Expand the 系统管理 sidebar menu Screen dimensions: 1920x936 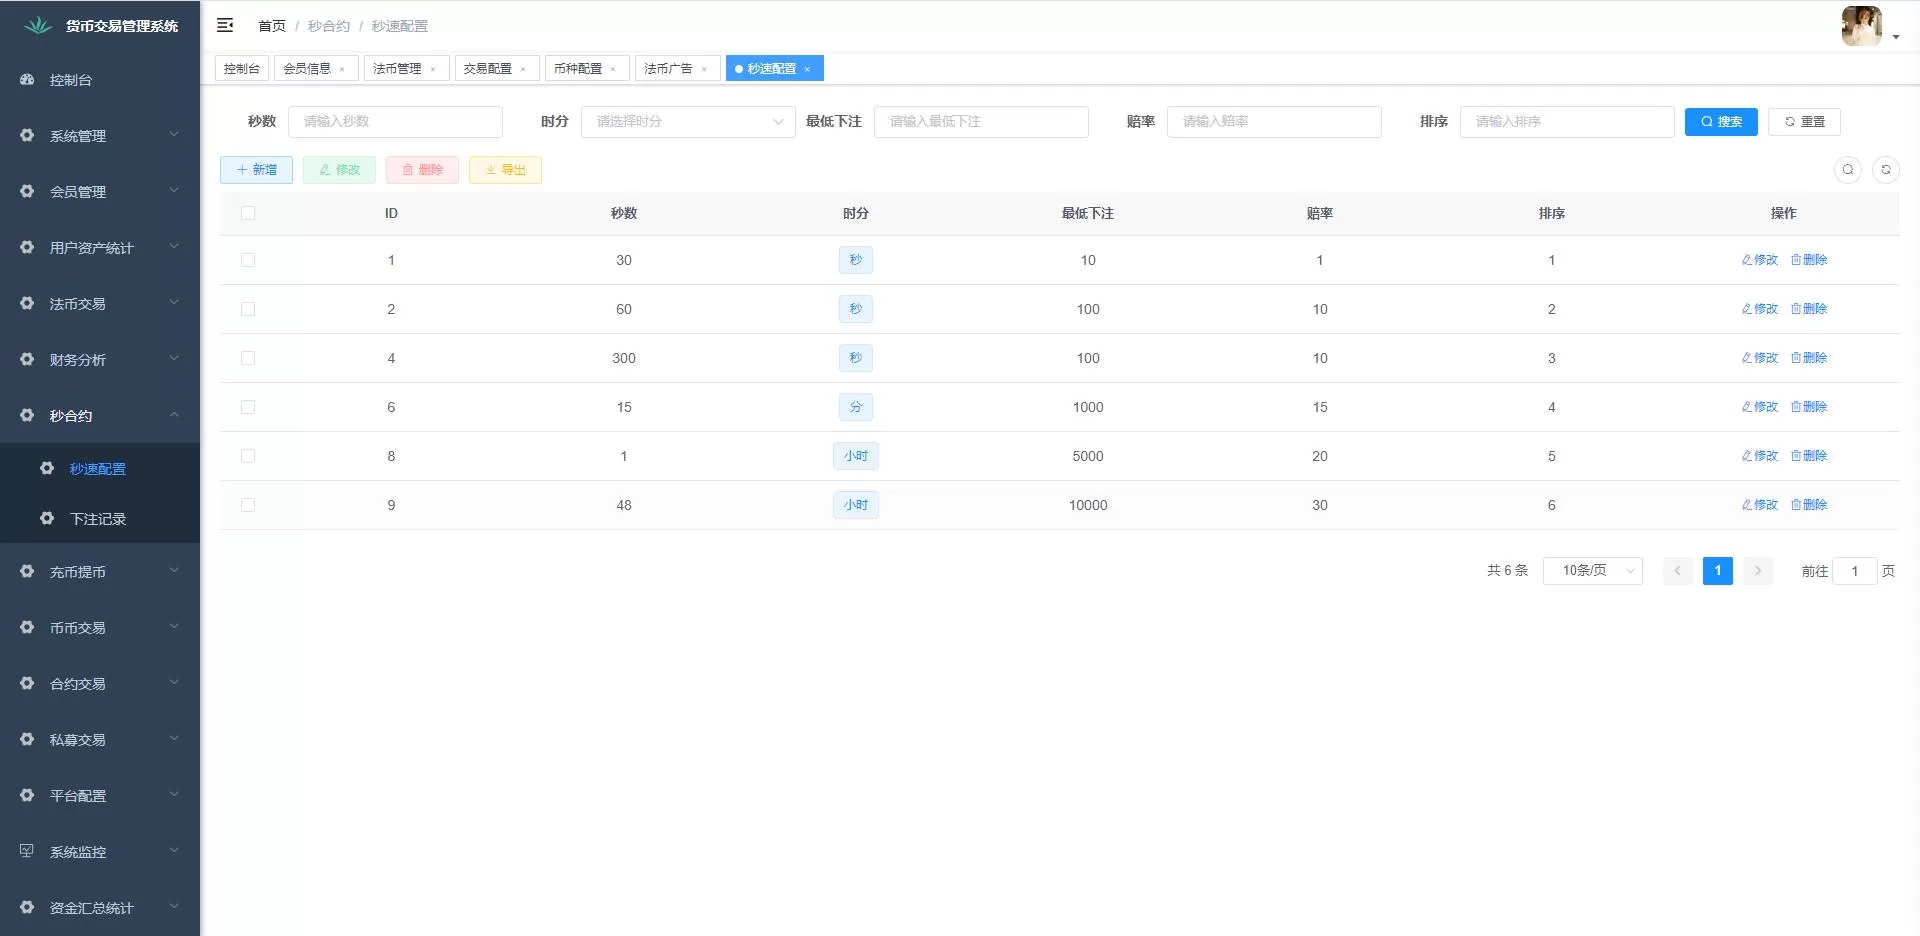pos(100,136)
